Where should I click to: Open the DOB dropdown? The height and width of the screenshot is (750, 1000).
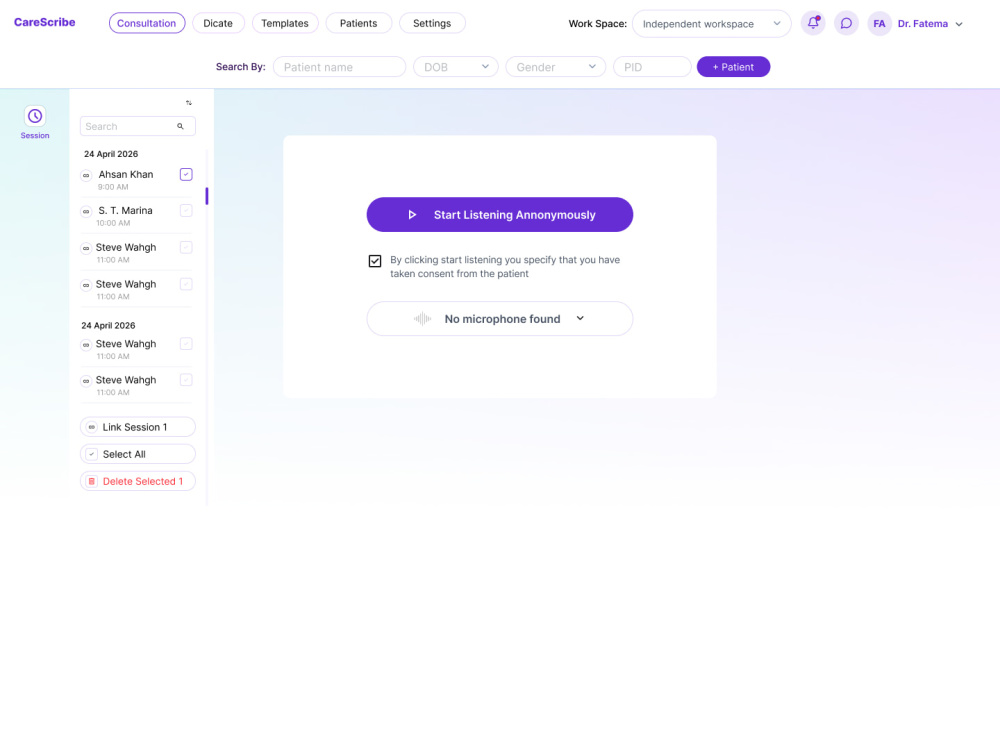pos(455,67)
